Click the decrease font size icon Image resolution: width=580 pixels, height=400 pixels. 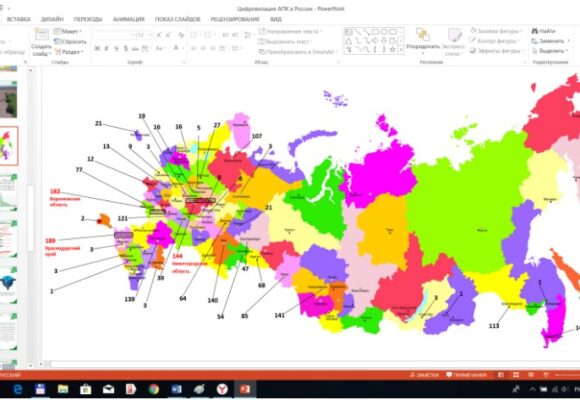[168, 35]
